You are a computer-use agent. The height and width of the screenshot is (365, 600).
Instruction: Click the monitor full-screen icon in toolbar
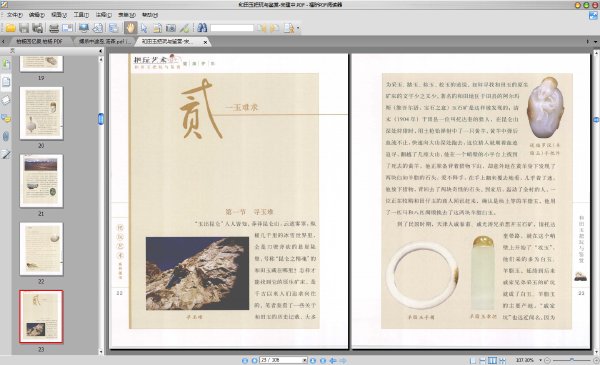pos(83,28)
